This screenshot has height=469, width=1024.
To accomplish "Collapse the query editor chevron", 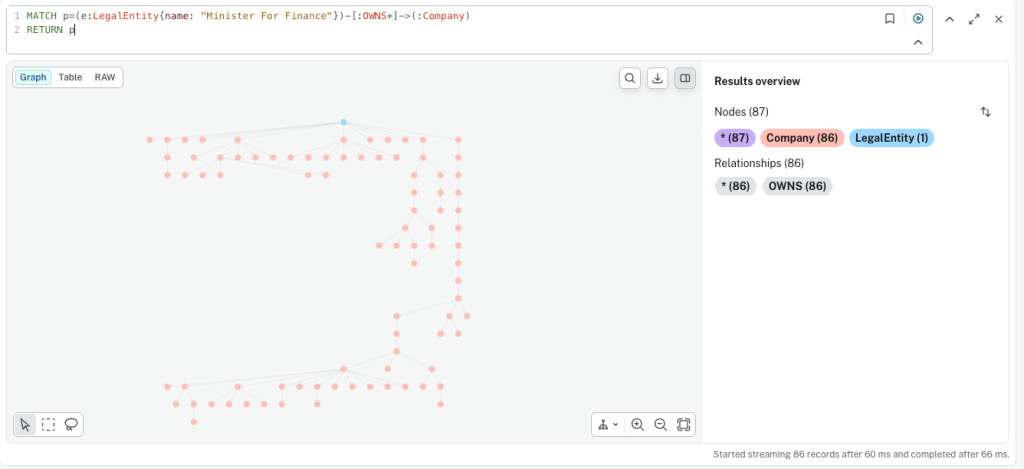I will [917, 42].
